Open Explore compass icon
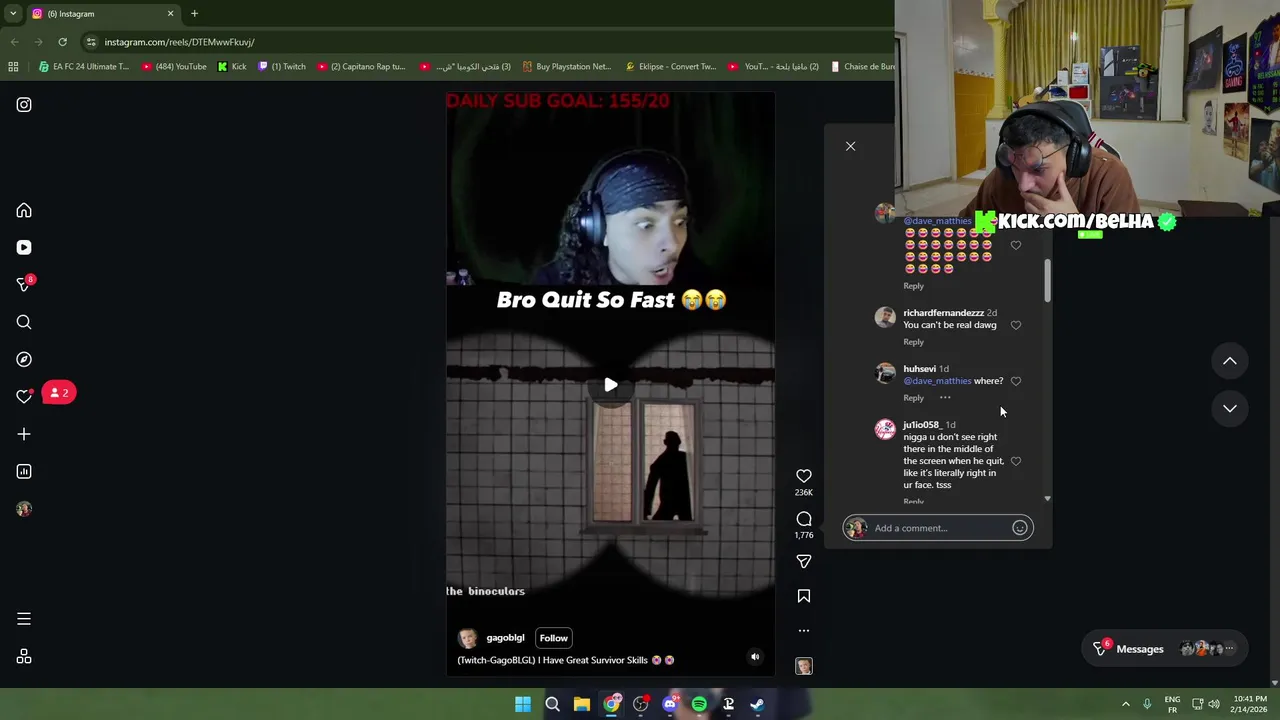 (x=24, y=359)
